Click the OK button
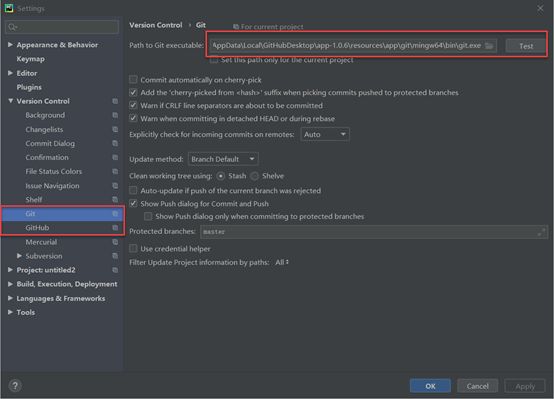This screenshot has width=554, height=399. click(x=430, y=386)
